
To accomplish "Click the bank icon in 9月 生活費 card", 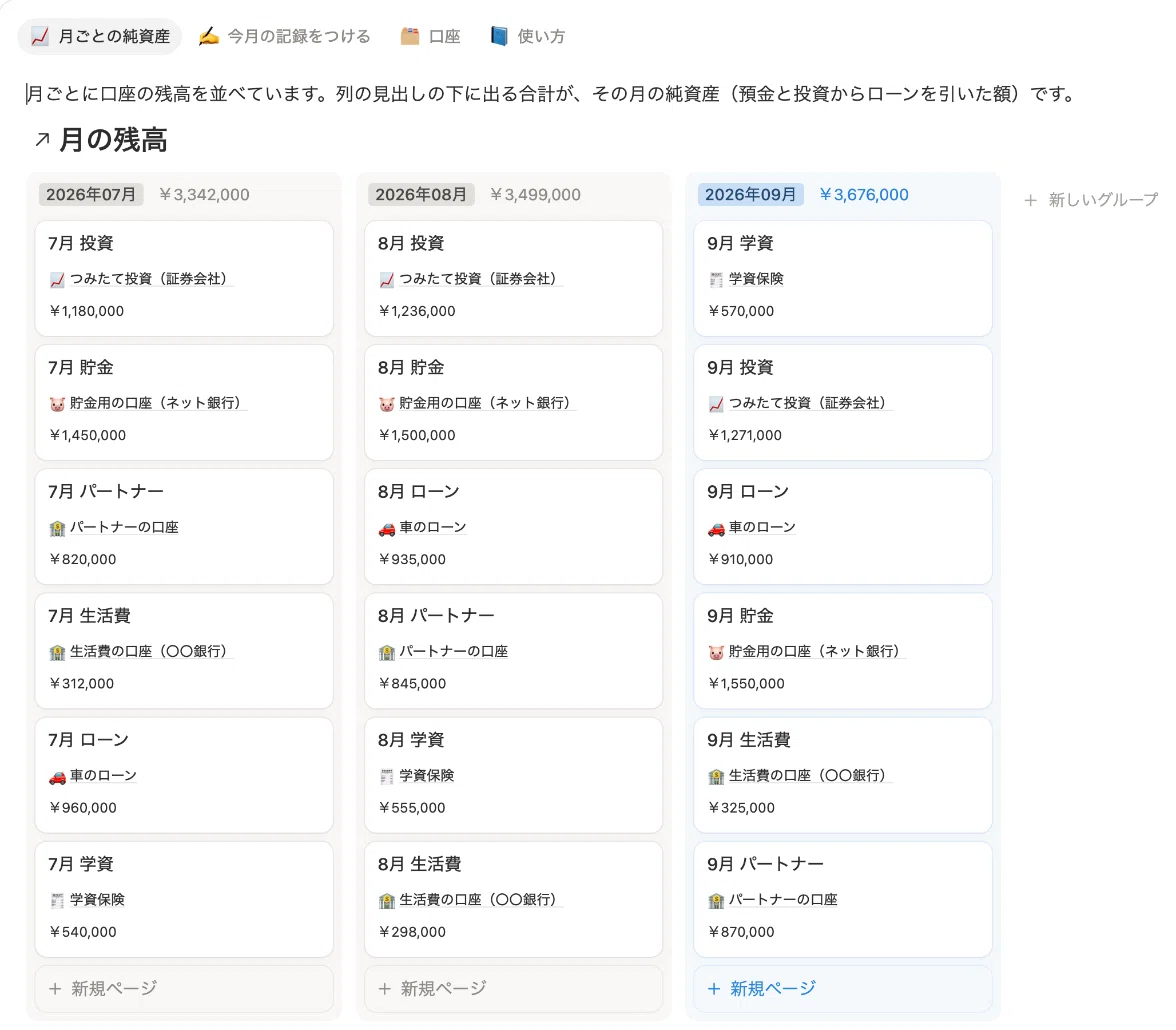I will (x=716, y=776).
